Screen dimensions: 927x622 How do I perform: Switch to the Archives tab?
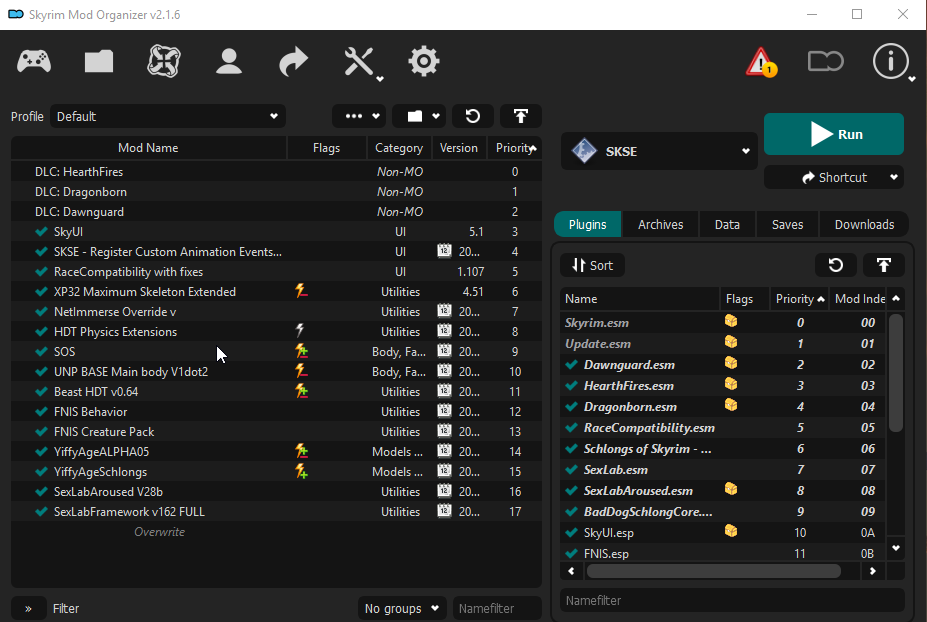point(660,224)
